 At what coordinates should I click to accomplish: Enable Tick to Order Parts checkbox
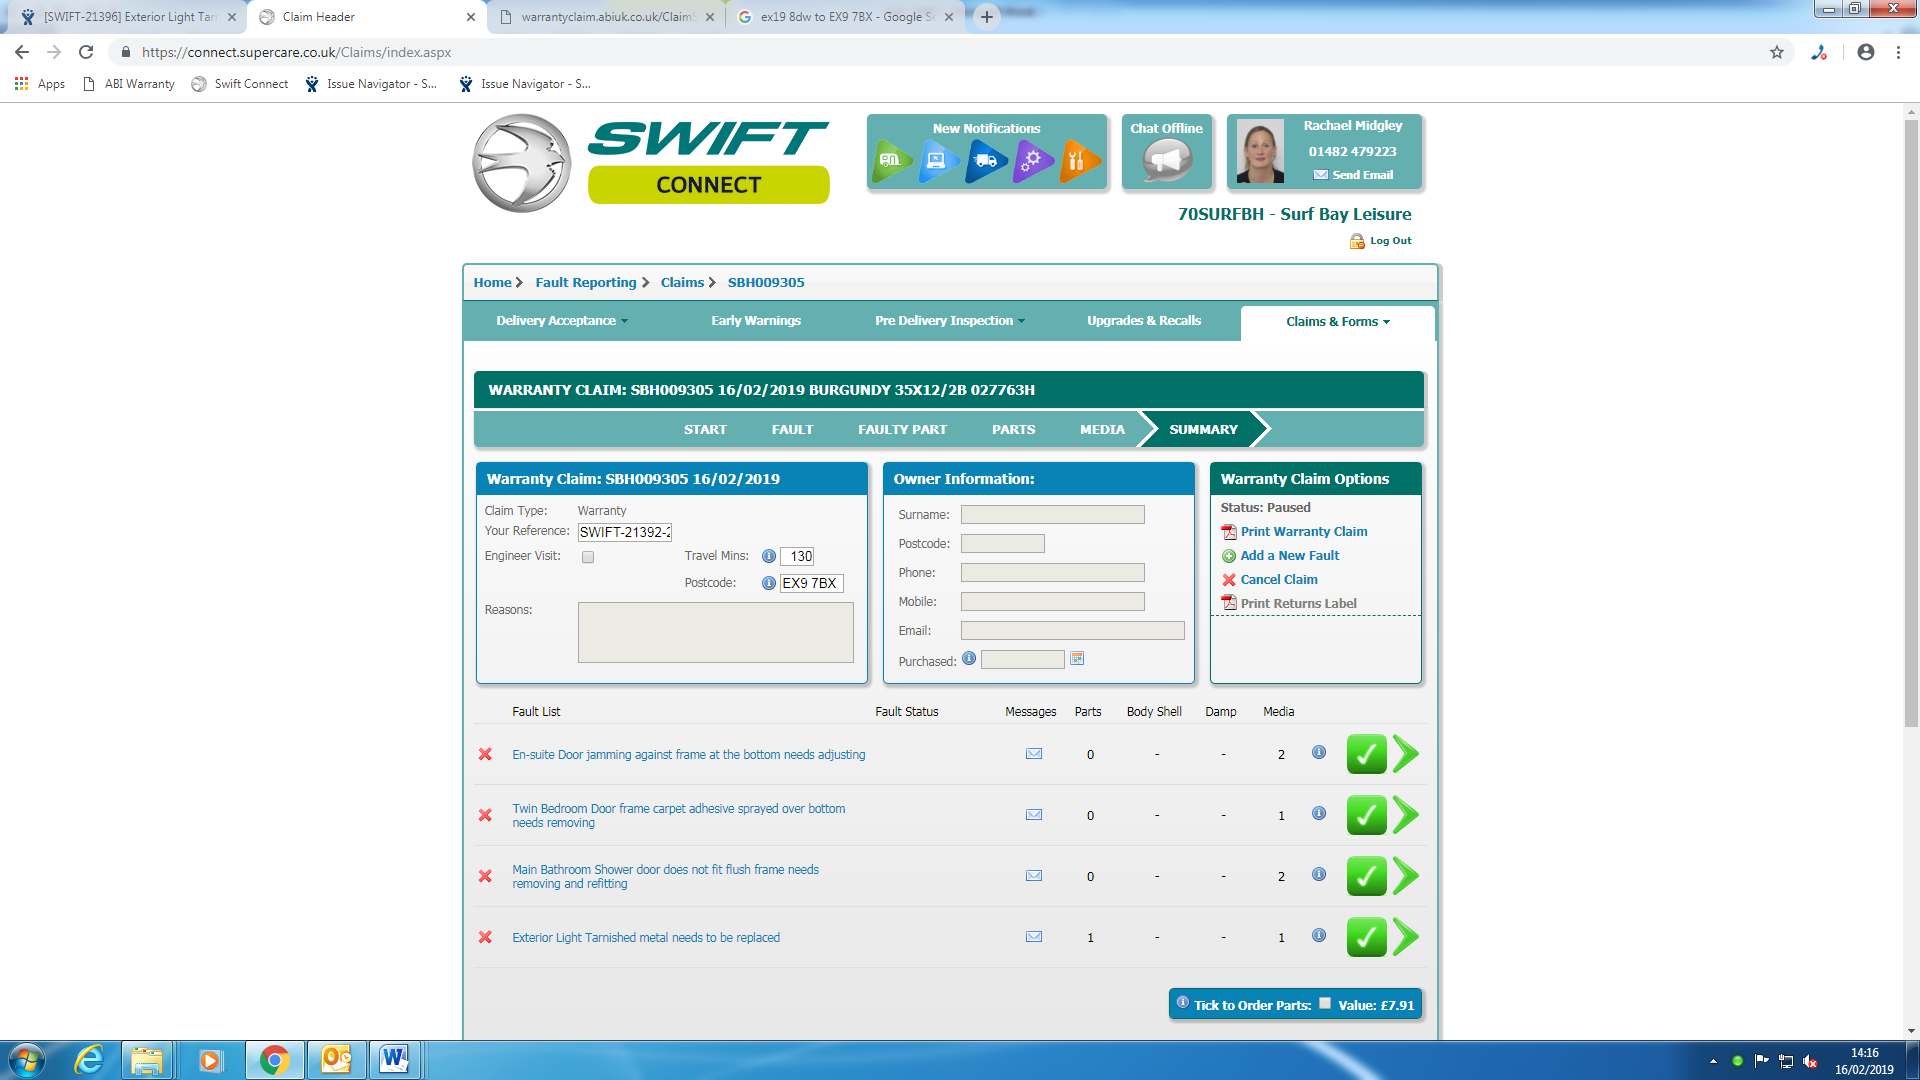1325,1004
